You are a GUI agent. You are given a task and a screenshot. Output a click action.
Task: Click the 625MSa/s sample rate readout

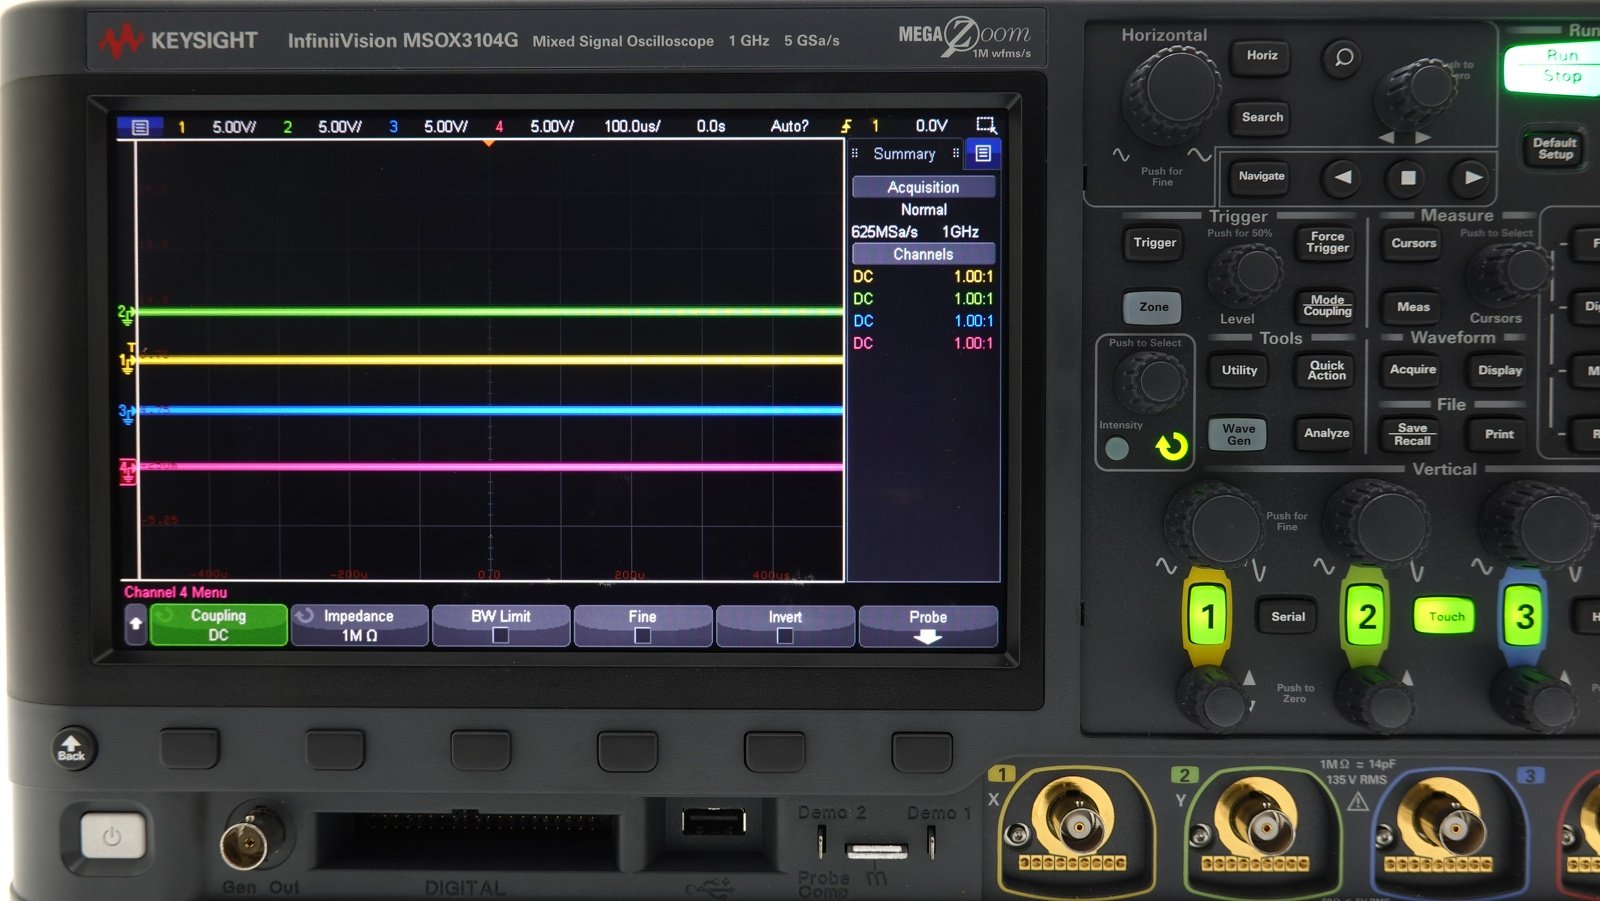point(884,232)
